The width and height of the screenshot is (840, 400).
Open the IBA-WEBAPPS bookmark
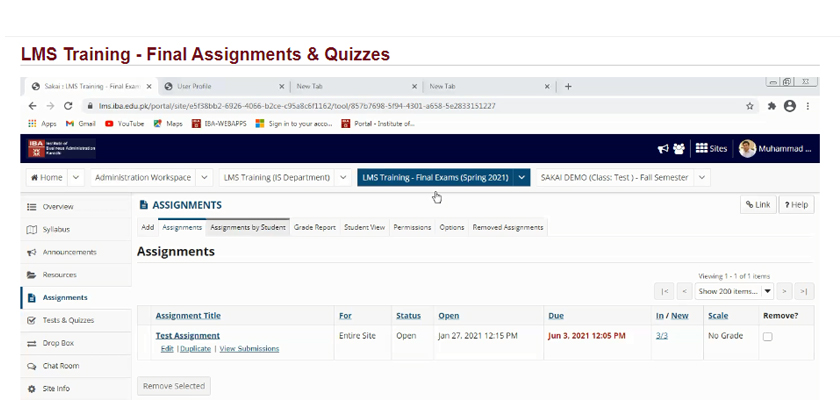tap(219, 123)
